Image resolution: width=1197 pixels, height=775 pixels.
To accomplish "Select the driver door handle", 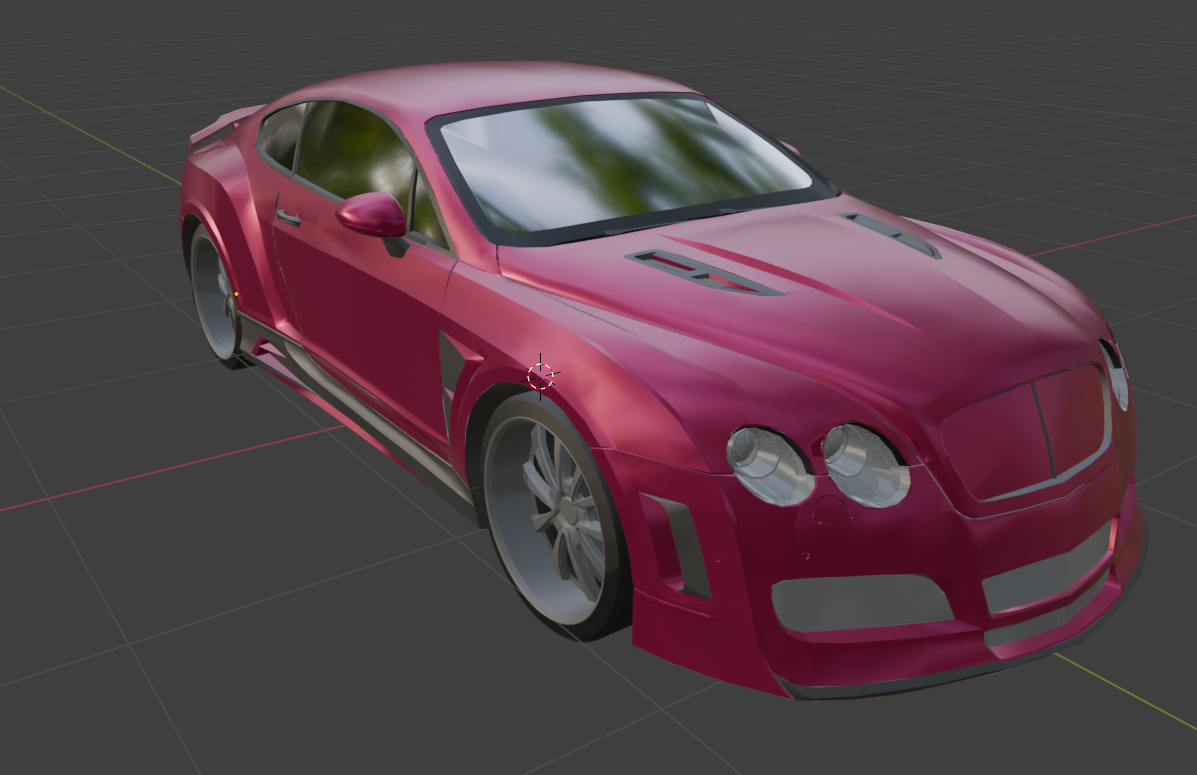I will pyautogui.click(x=287, y=216).
